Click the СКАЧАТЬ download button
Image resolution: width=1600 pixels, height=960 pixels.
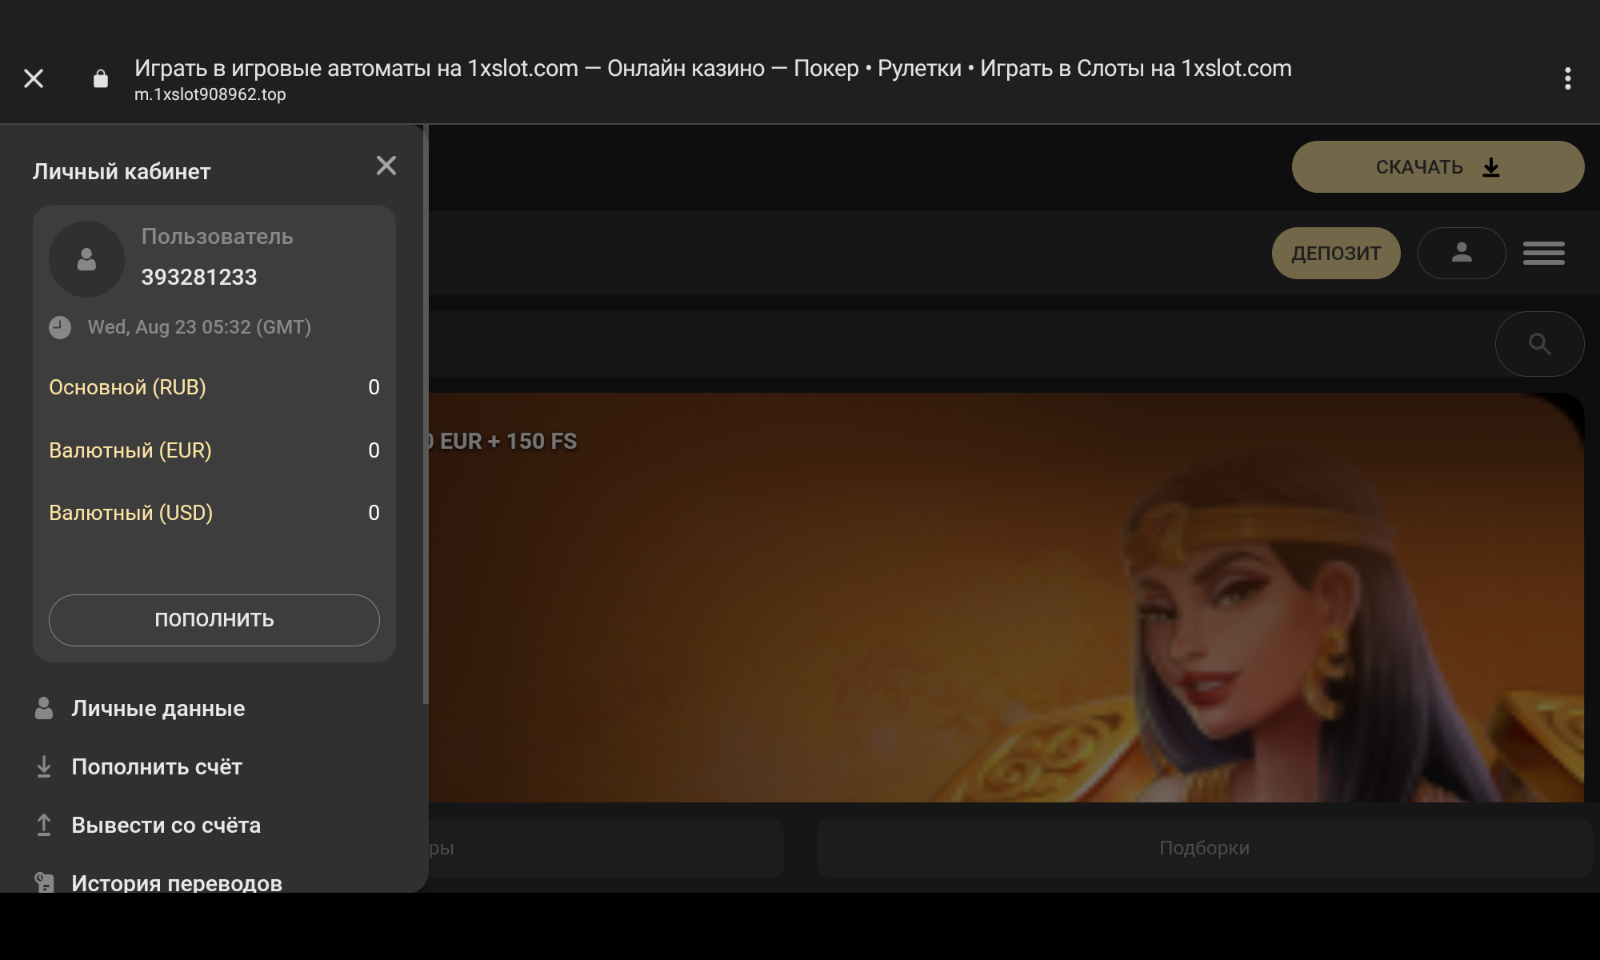pos(1438,167)
